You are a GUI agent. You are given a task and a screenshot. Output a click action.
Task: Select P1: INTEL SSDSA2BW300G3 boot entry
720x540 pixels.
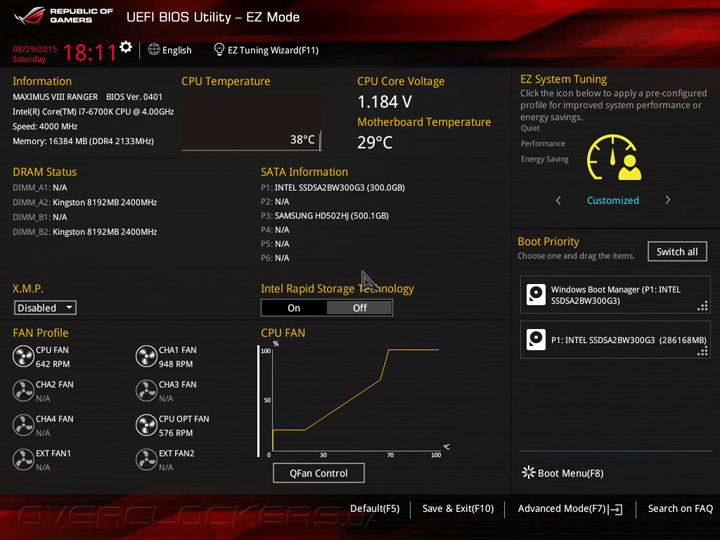(615, 340)
